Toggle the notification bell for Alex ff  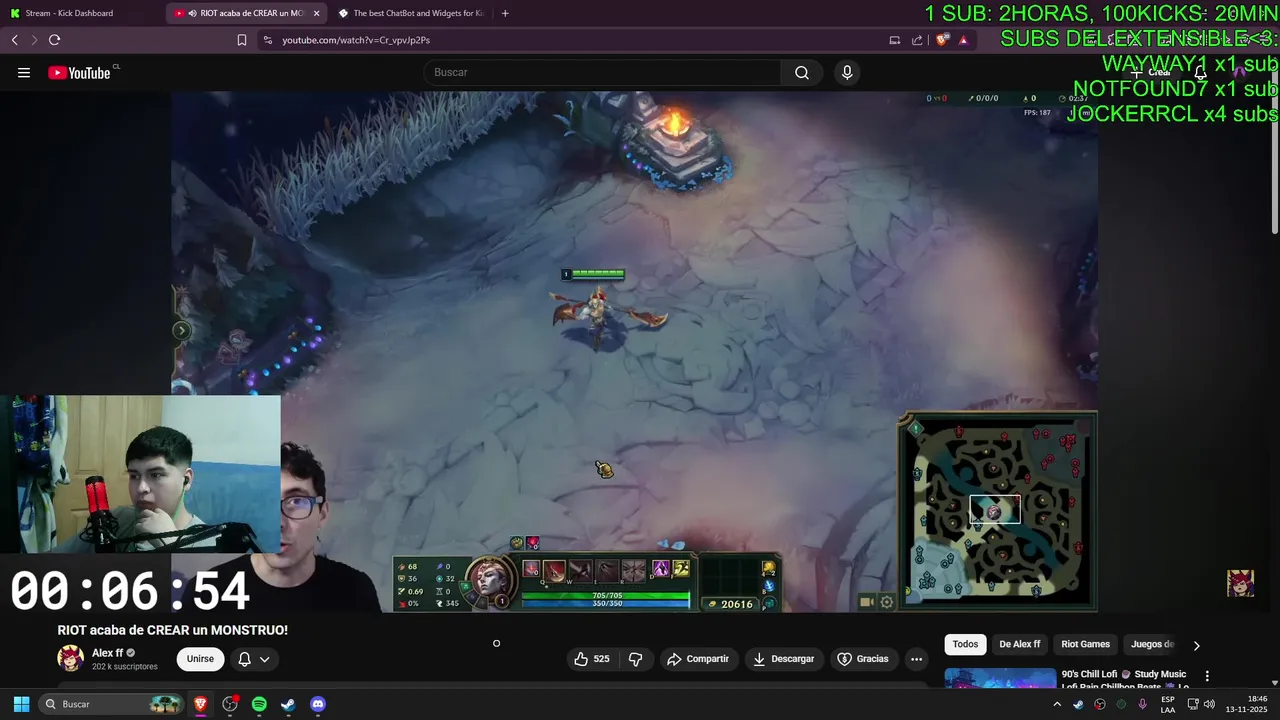point(244,659)
